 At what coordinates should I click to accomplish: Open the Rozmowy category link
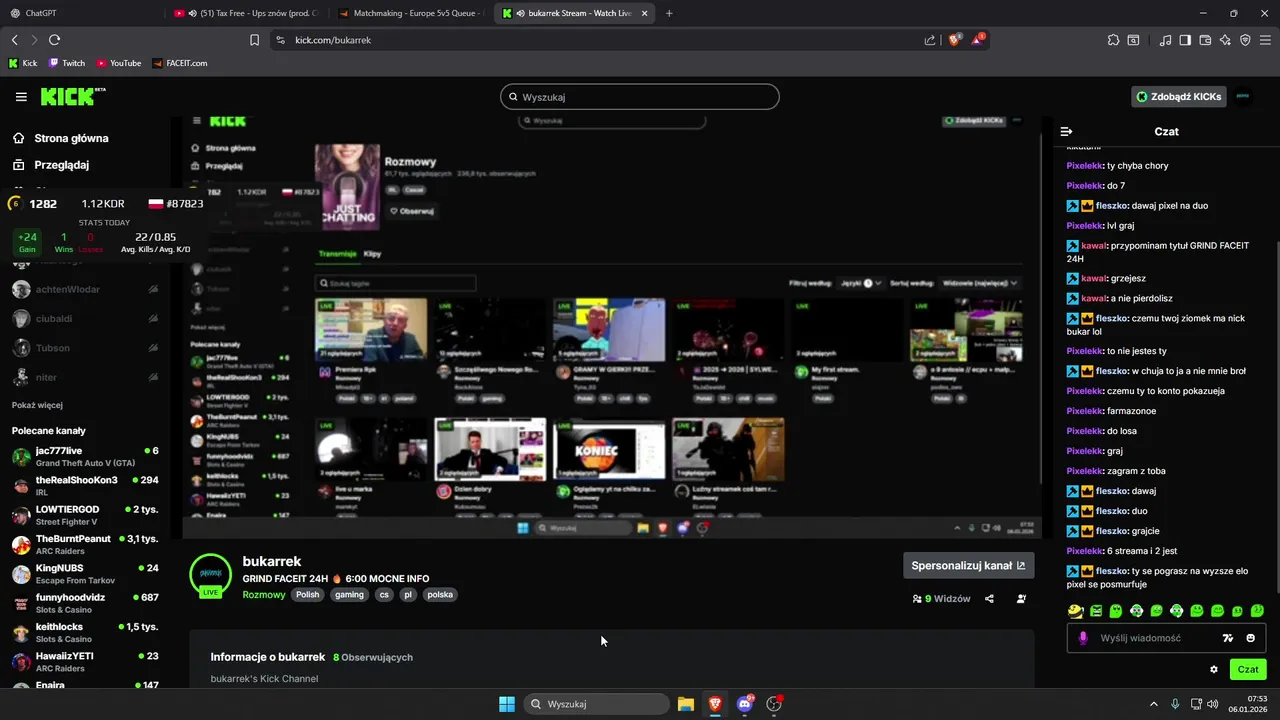(264, 594)
